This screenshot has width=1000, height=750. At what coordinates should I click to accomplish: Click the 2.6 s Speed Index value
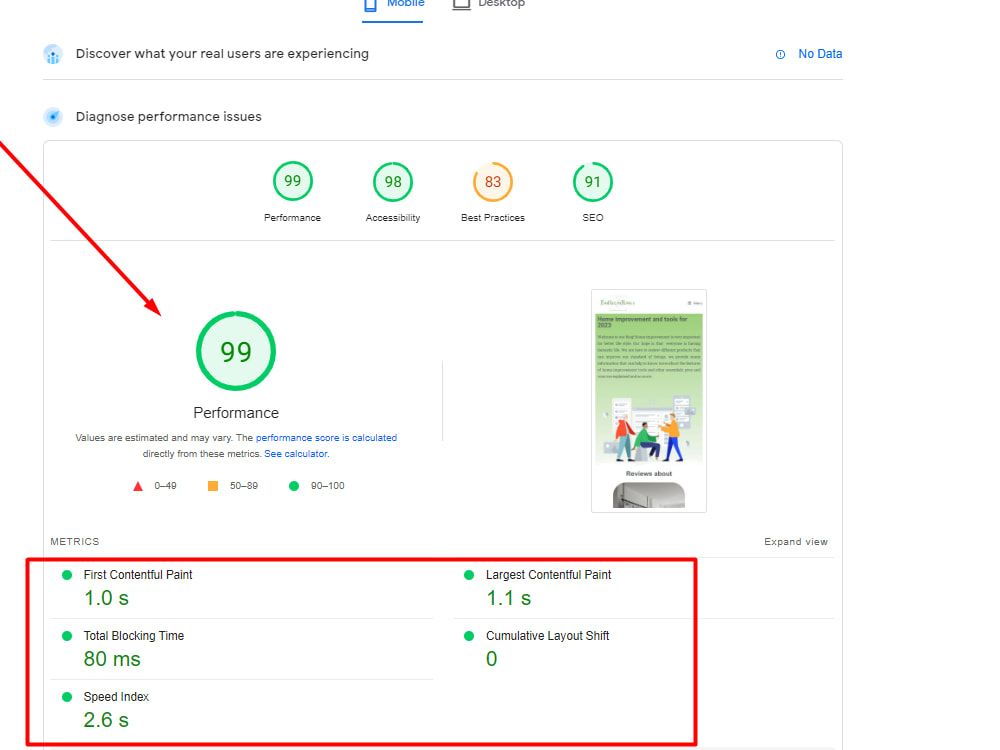tap(106, 720)
